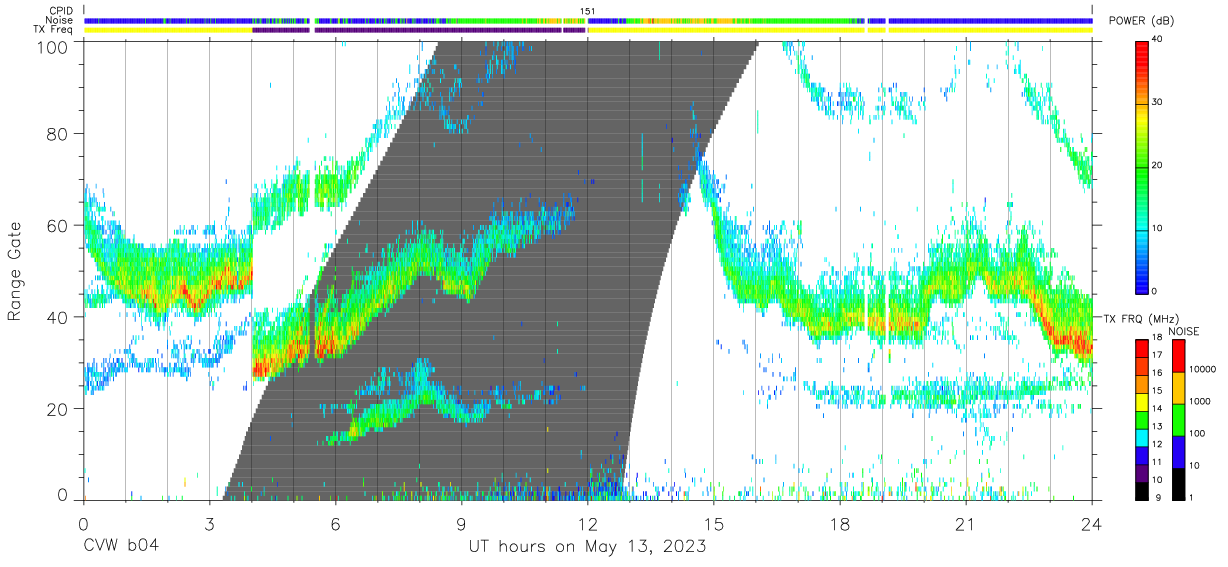1228x567 pixels.
Task: Click the 6 tick on the UT hours axis
Action: click(335, 524)
